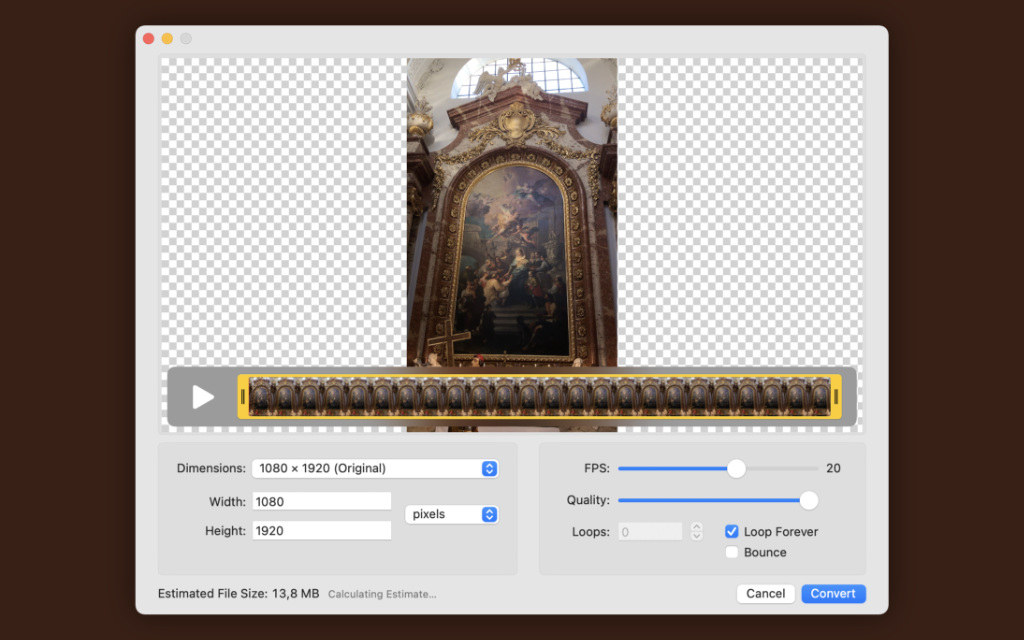Grab the left trim handle of the timeline
The height and width of the screenshot is (640, 1024).
tap(243, 397)
